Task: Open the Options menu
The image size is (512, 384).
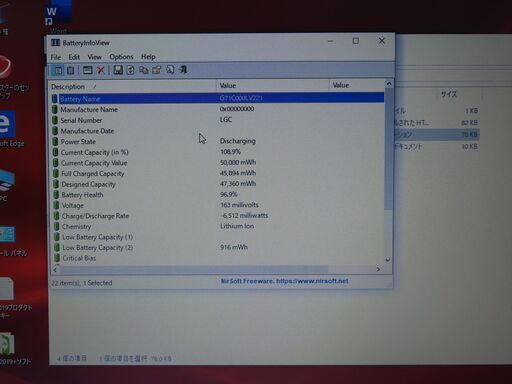Action: coord(121,57)
